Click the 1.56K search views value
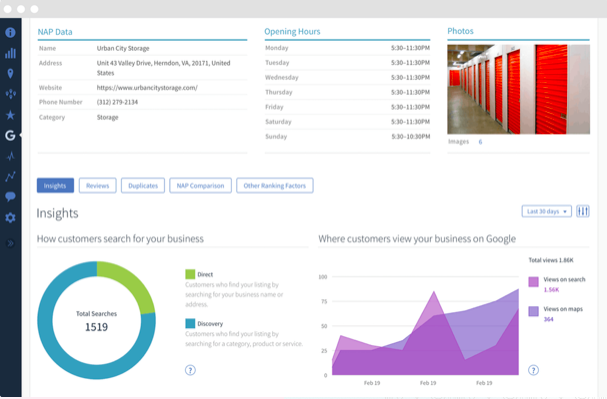This screenshot has height=399, width=607. (x=551, y=290)
